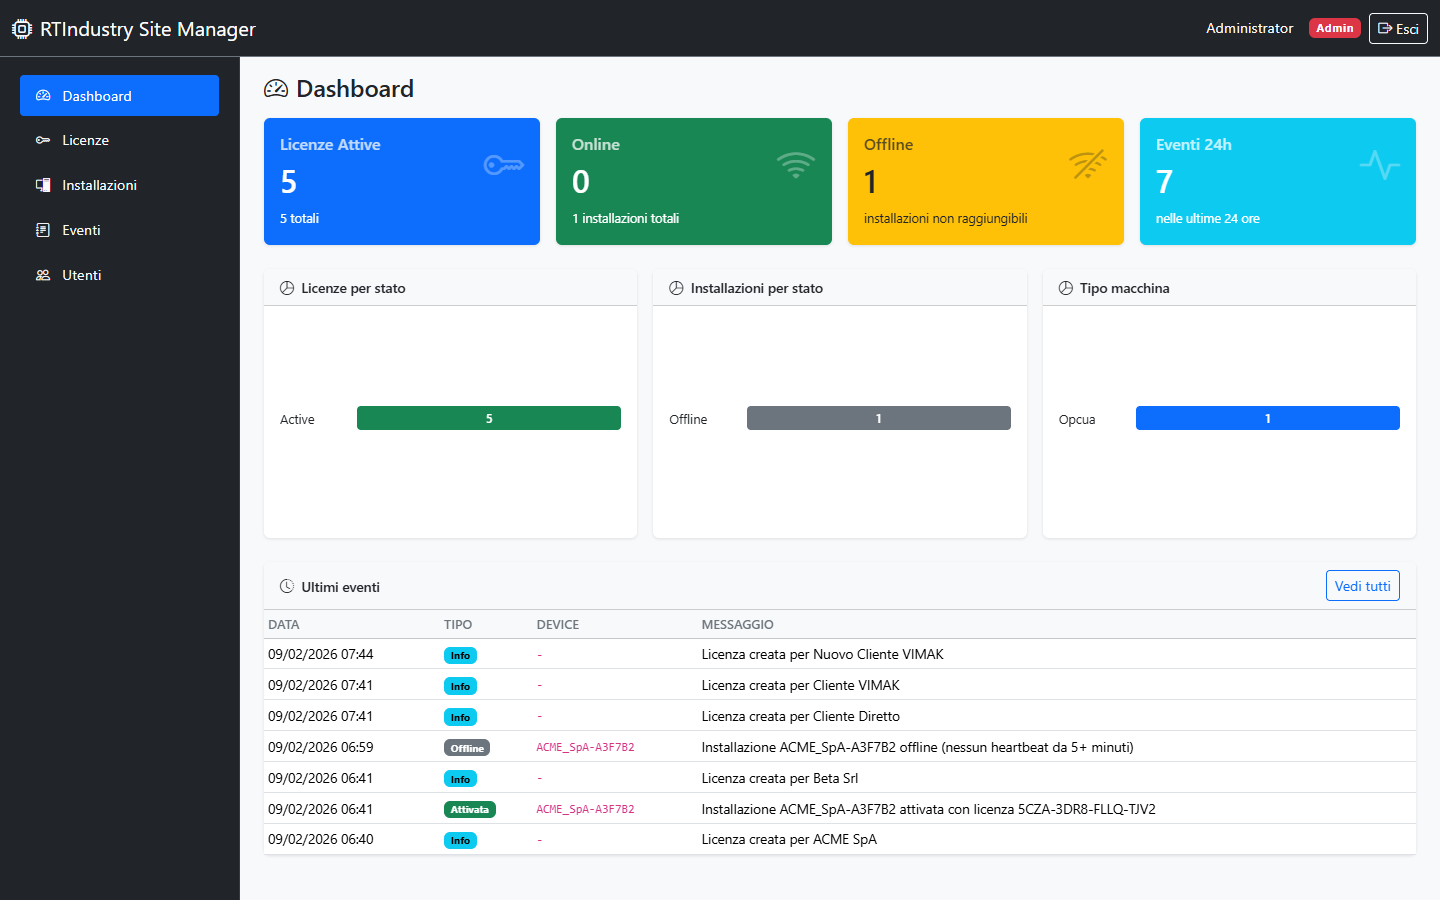Click the offline heartbeat message for ACME_SpA-A3F7B2
The width and height of the screenshot is (1440, 900).
(x=918, y=747)
